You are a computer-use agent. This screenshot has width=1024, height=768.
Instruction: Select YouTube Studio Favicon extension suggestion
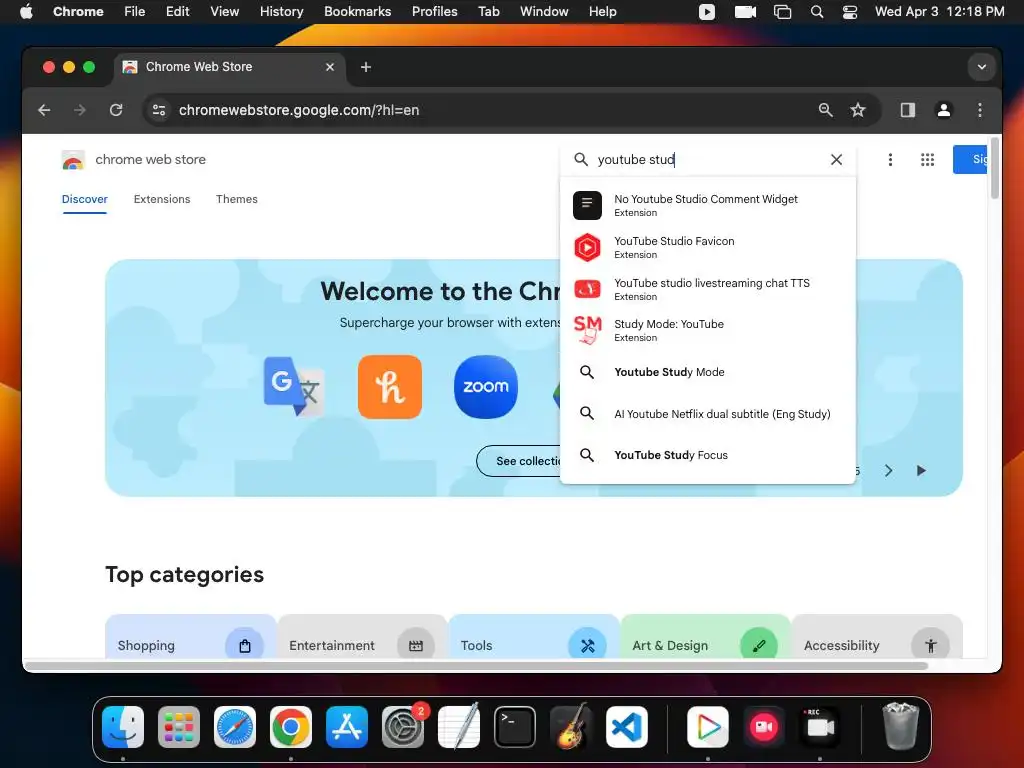point(708,248)
